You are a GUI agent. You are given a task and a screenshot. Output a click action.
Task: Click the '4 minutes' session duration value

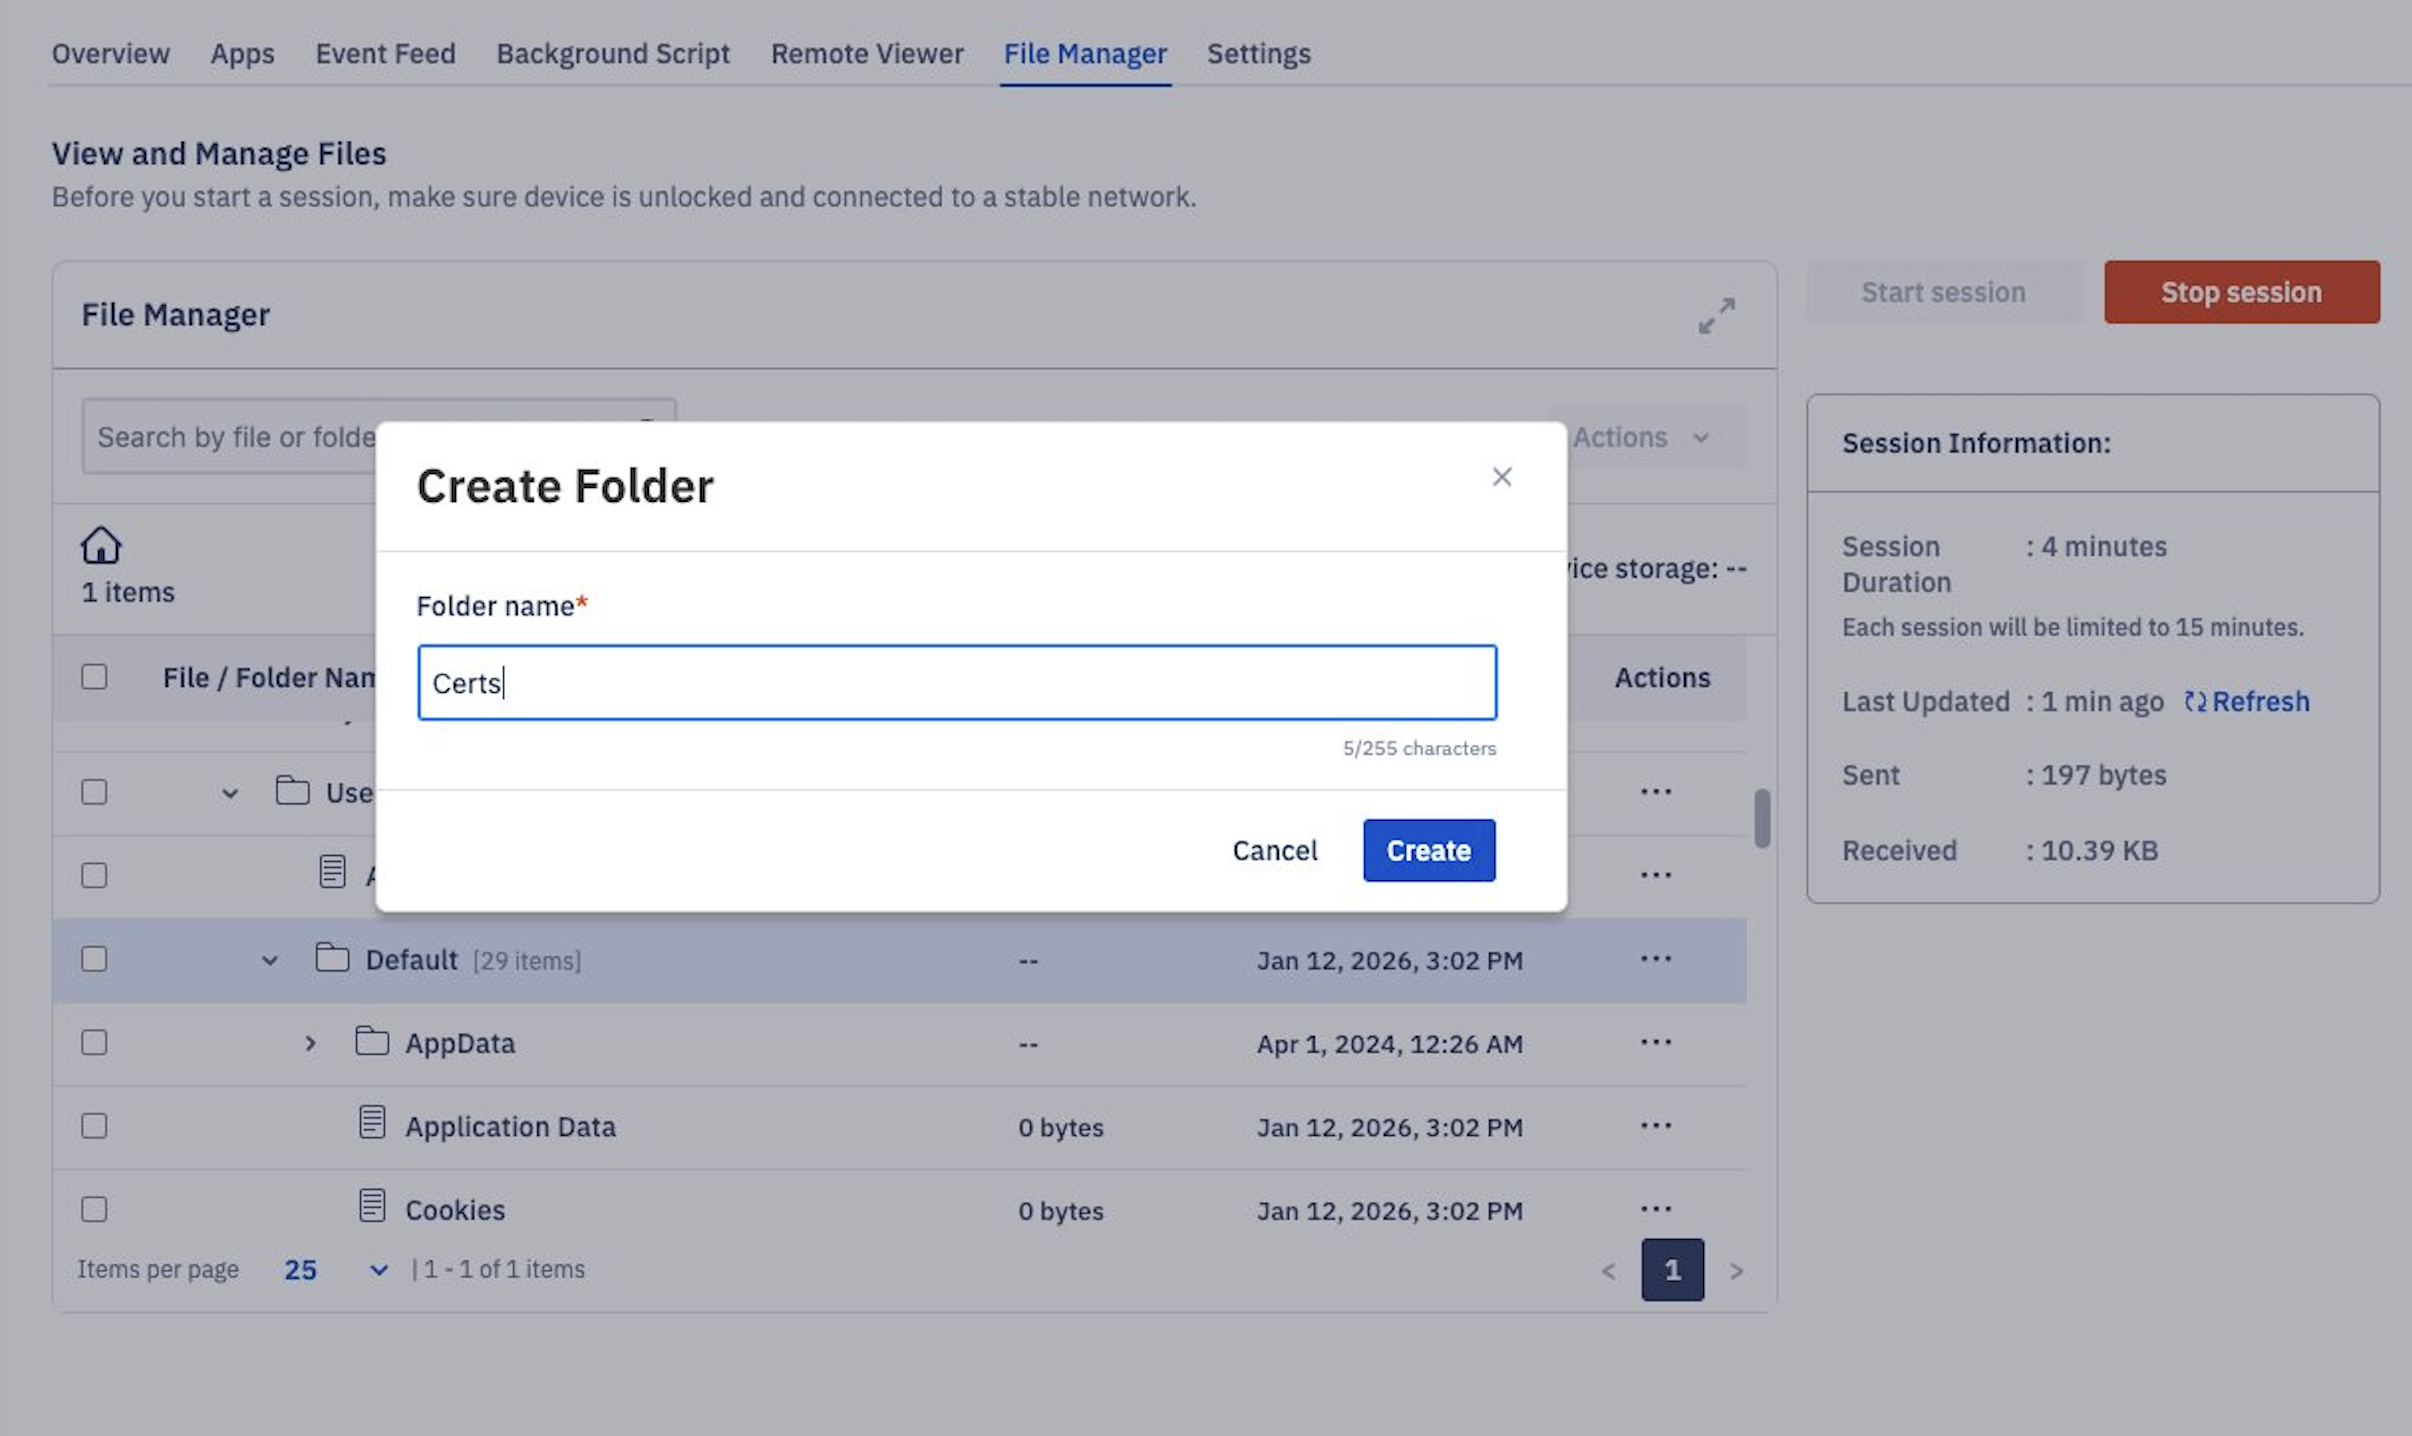coord(2104,547)
